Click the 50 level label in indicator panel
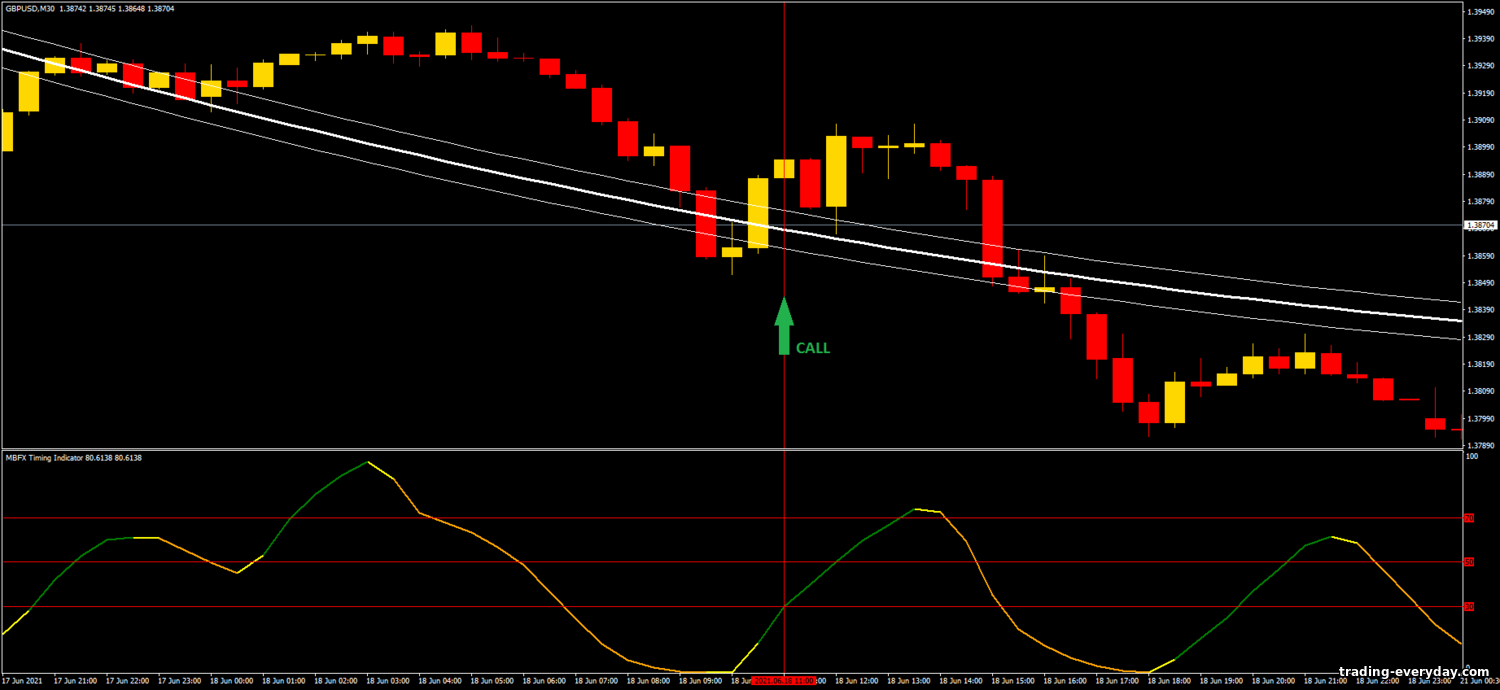The height and width of the screenshot is (690, 1500). [x=1469, y=562]
